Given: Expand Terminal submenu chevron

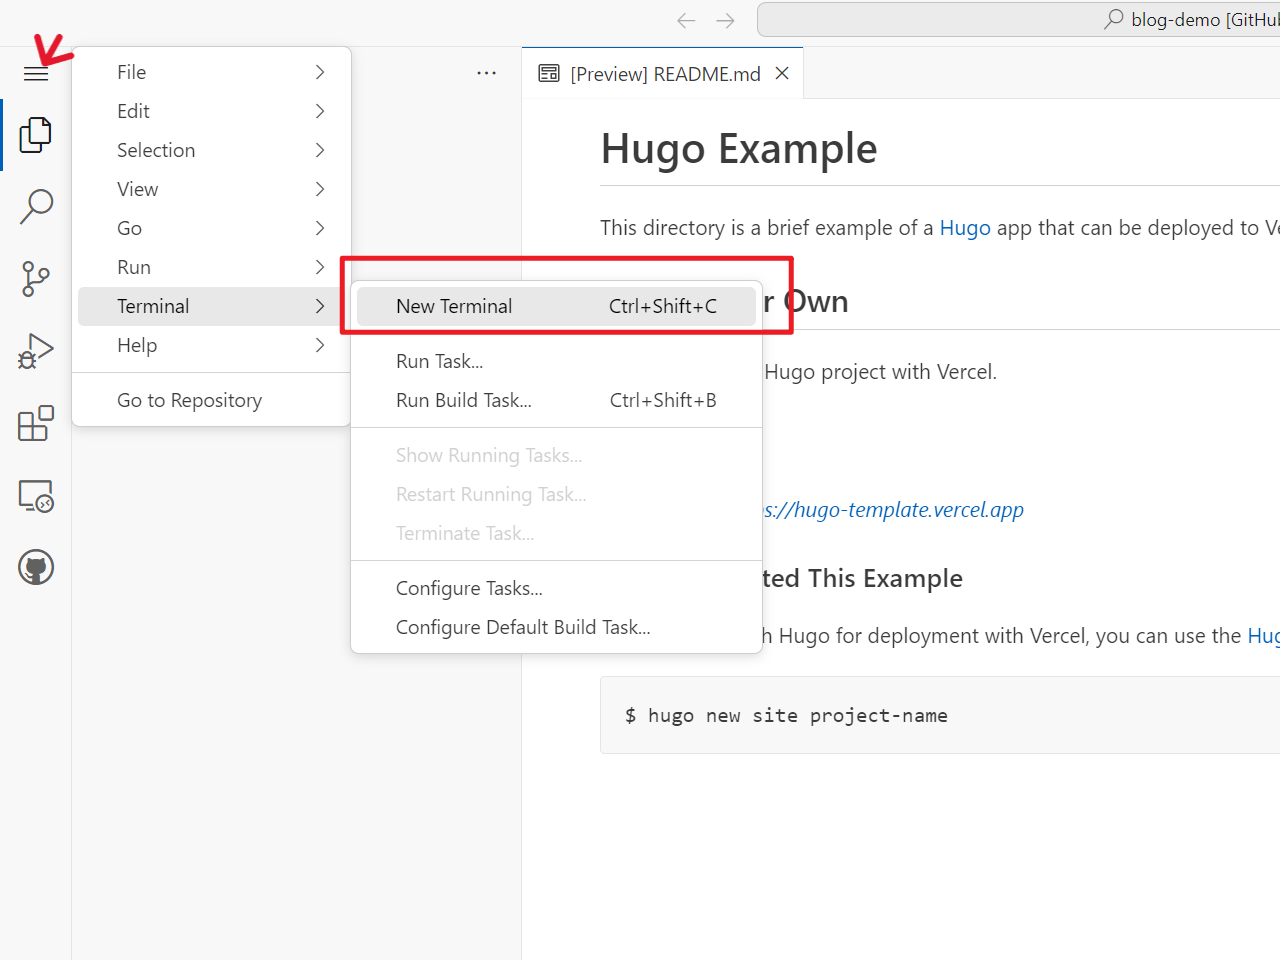Looking at the screenshot, I should click(x=320, y=306).
